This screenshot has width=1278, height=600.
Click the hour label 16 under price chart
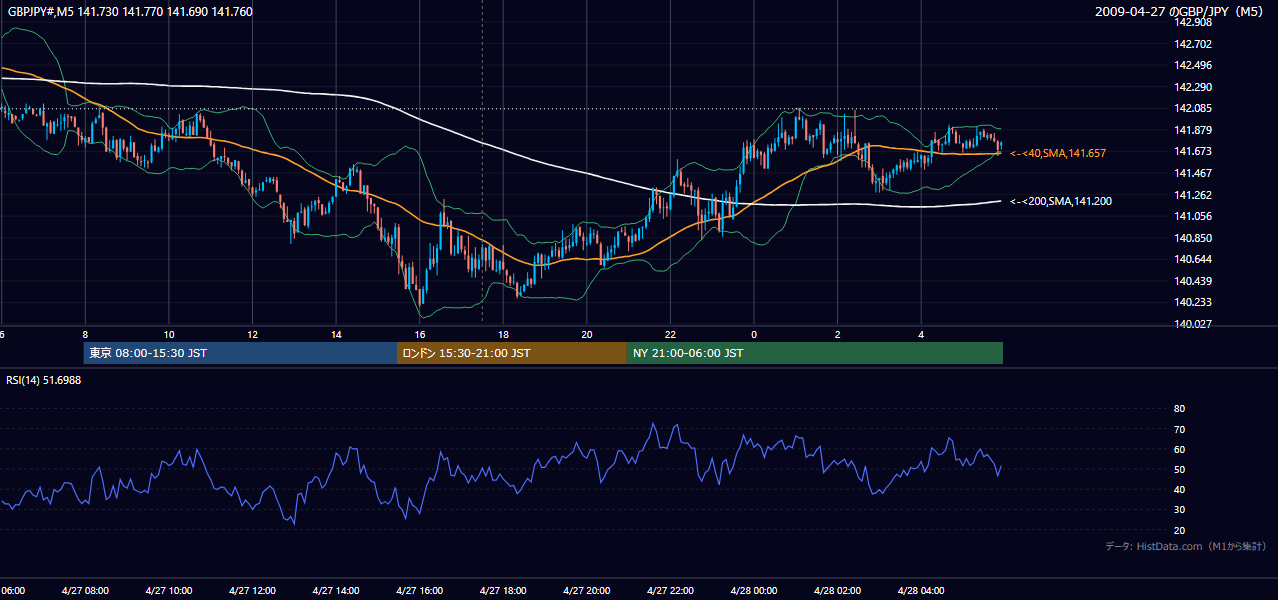point(420,334)
